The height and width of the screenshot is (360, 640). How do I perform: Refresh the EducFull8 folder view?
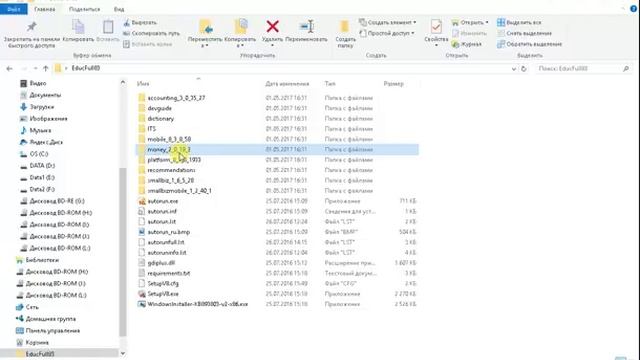(524, 69)
